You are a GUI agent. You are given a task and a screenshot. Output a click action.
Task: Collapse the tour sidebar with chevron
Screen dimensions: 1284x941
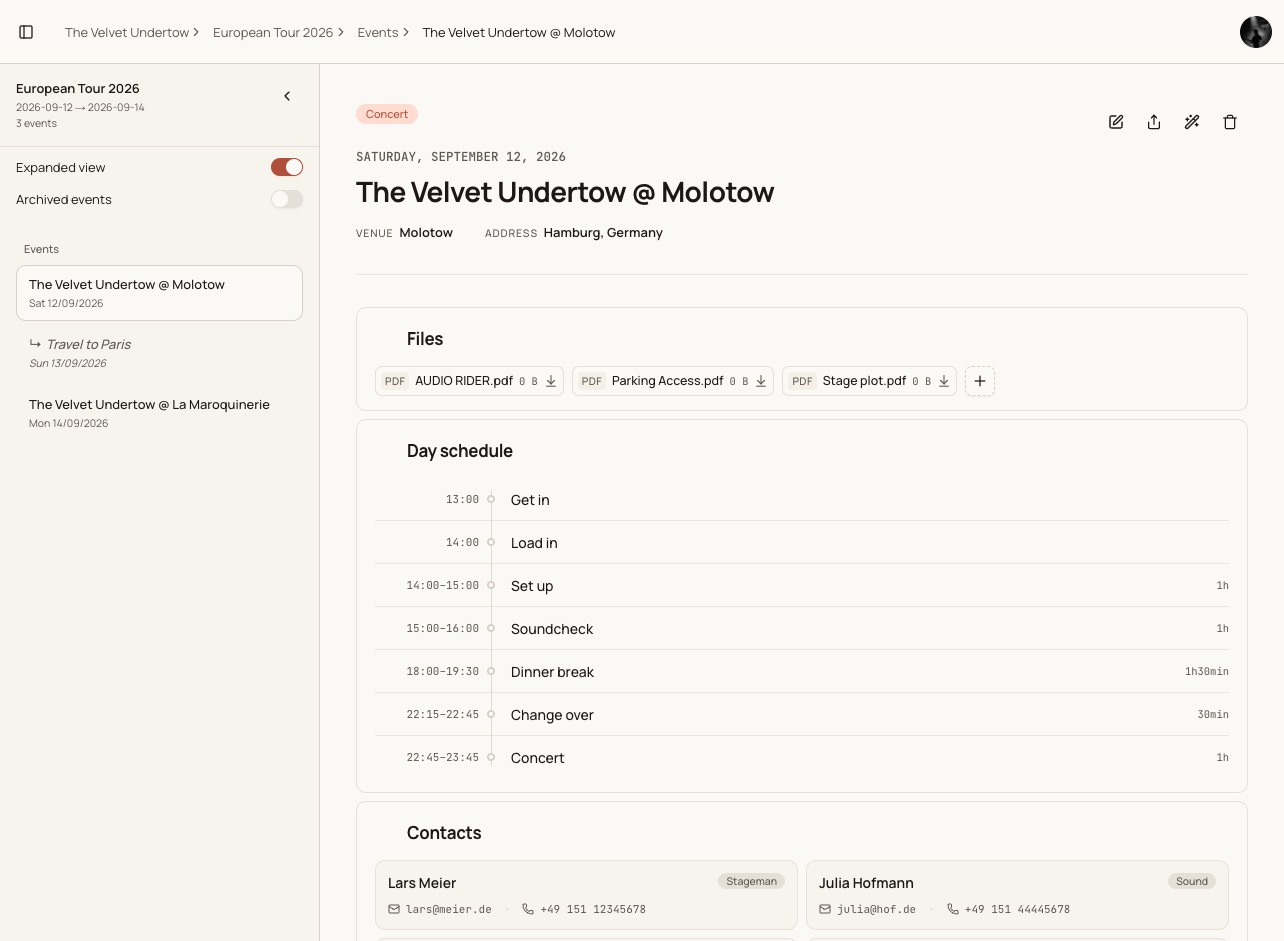(287, 96)
